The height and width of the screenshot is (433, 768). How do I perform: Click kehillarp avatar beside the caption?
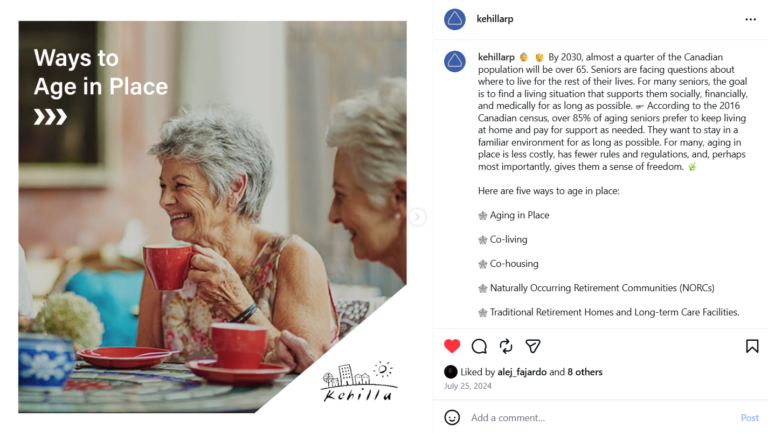coord(455,61)
